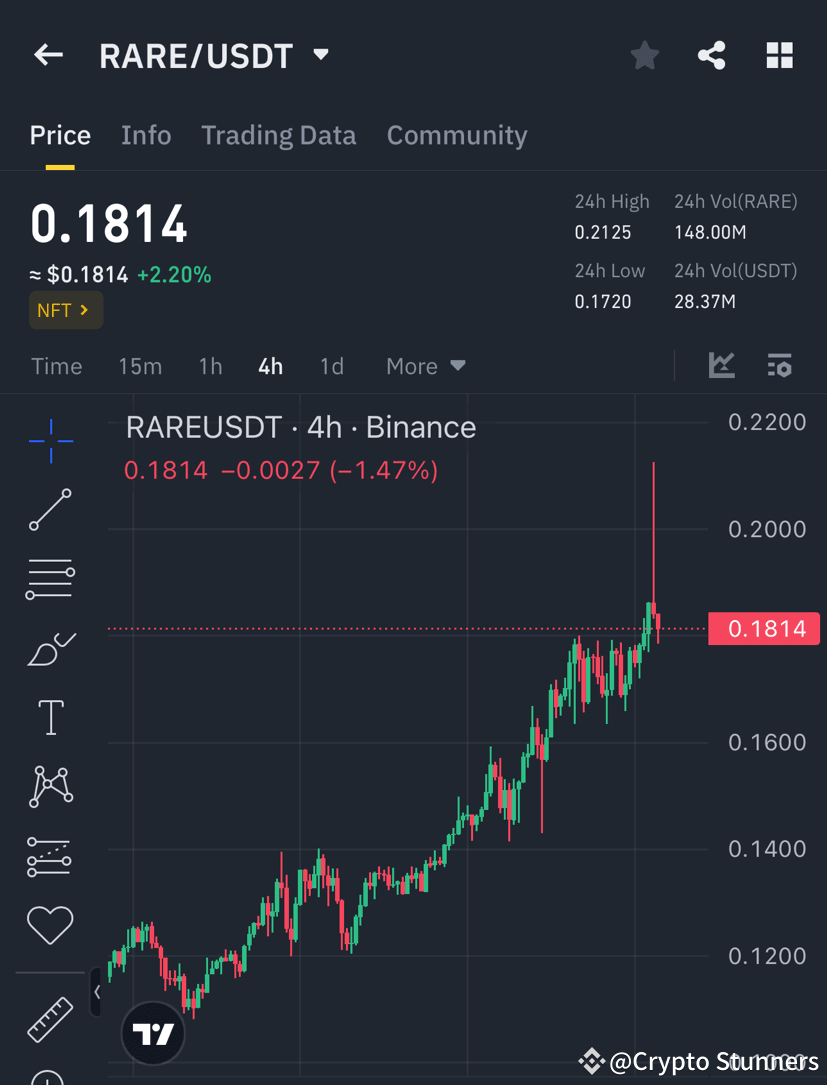Open chart type selector icon
This screenshot has height=1085, width=827.
click(x=722, y=366)
